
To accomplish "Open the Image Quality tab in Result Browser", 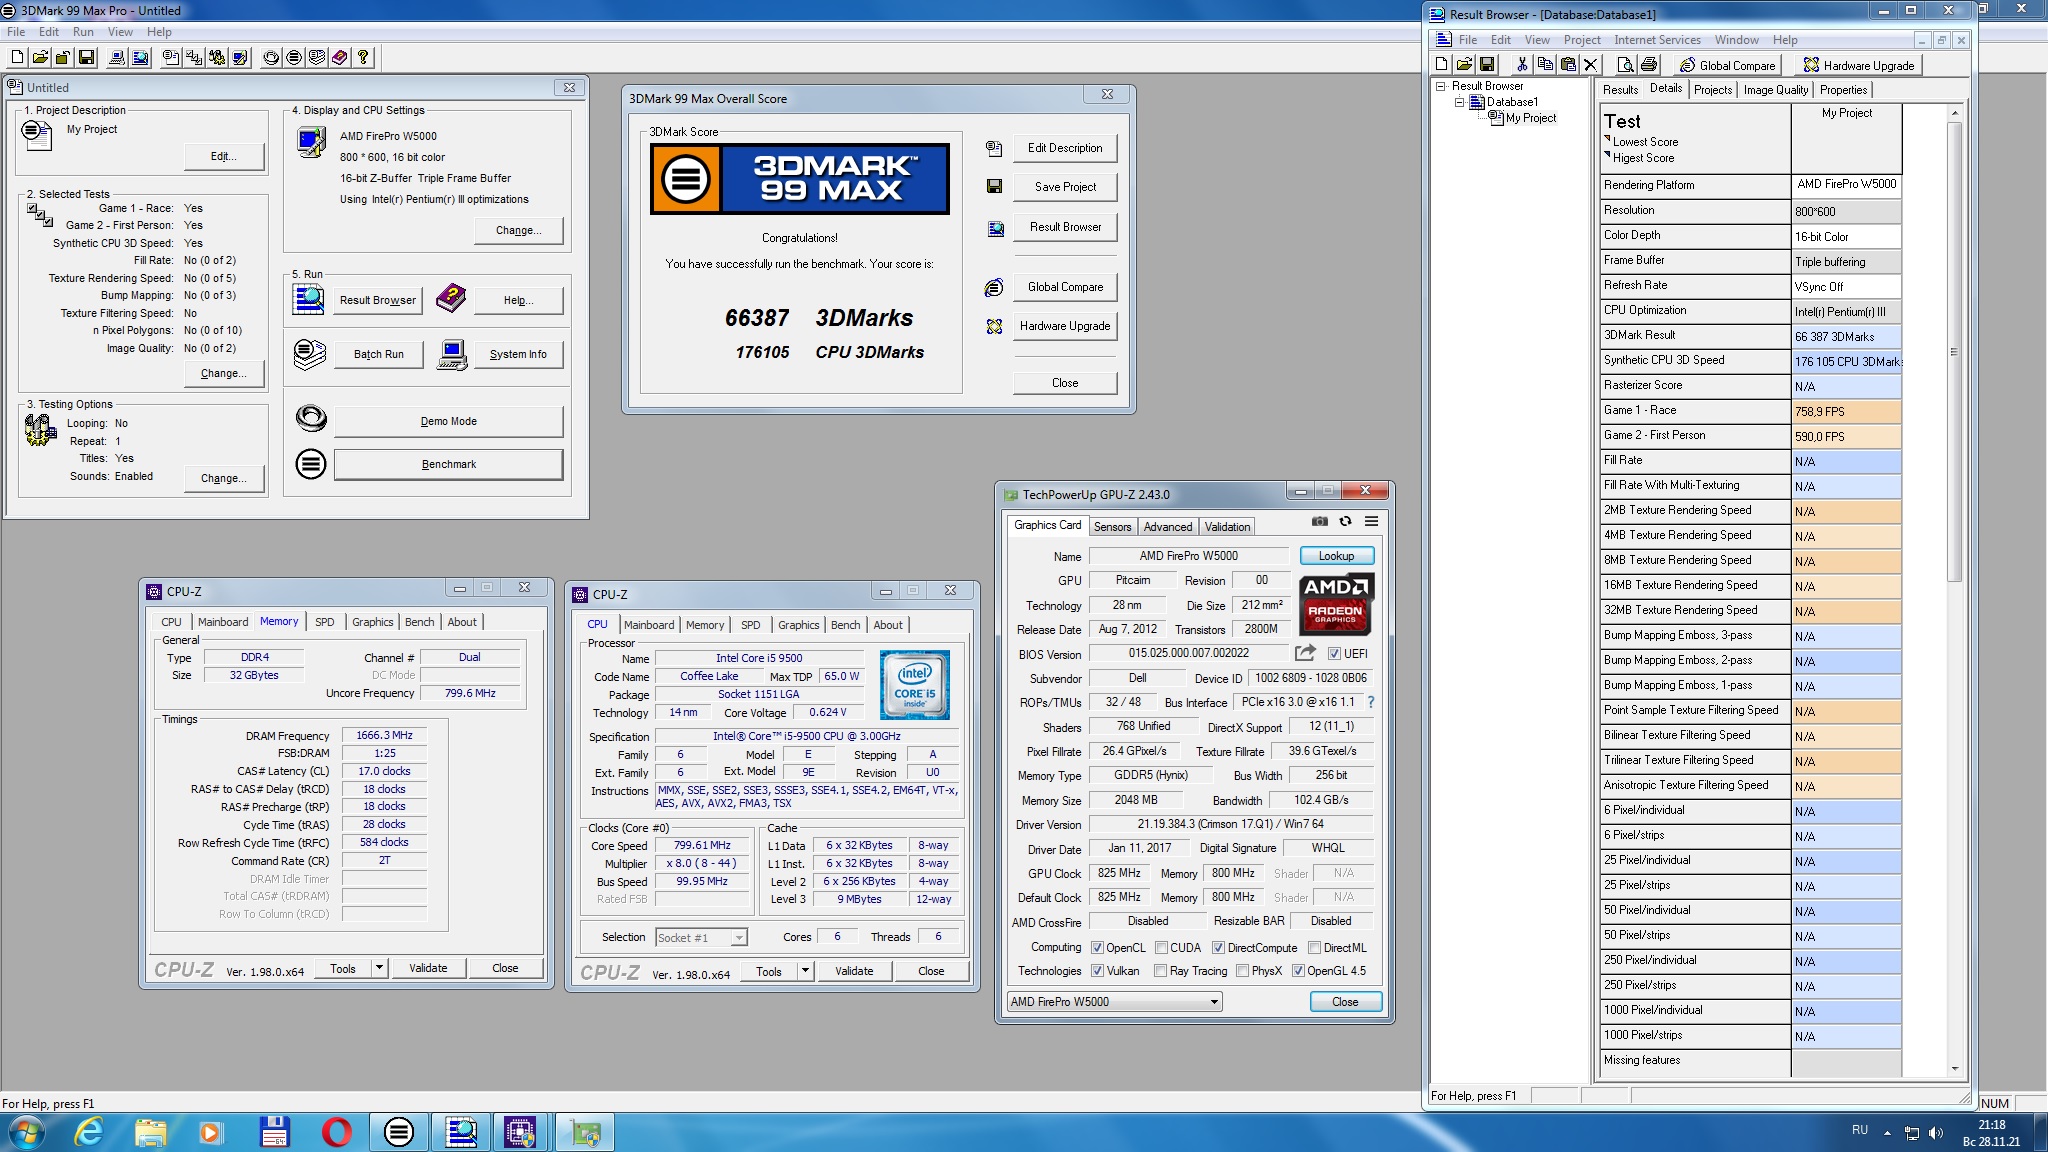I will tap(1775, 90).
